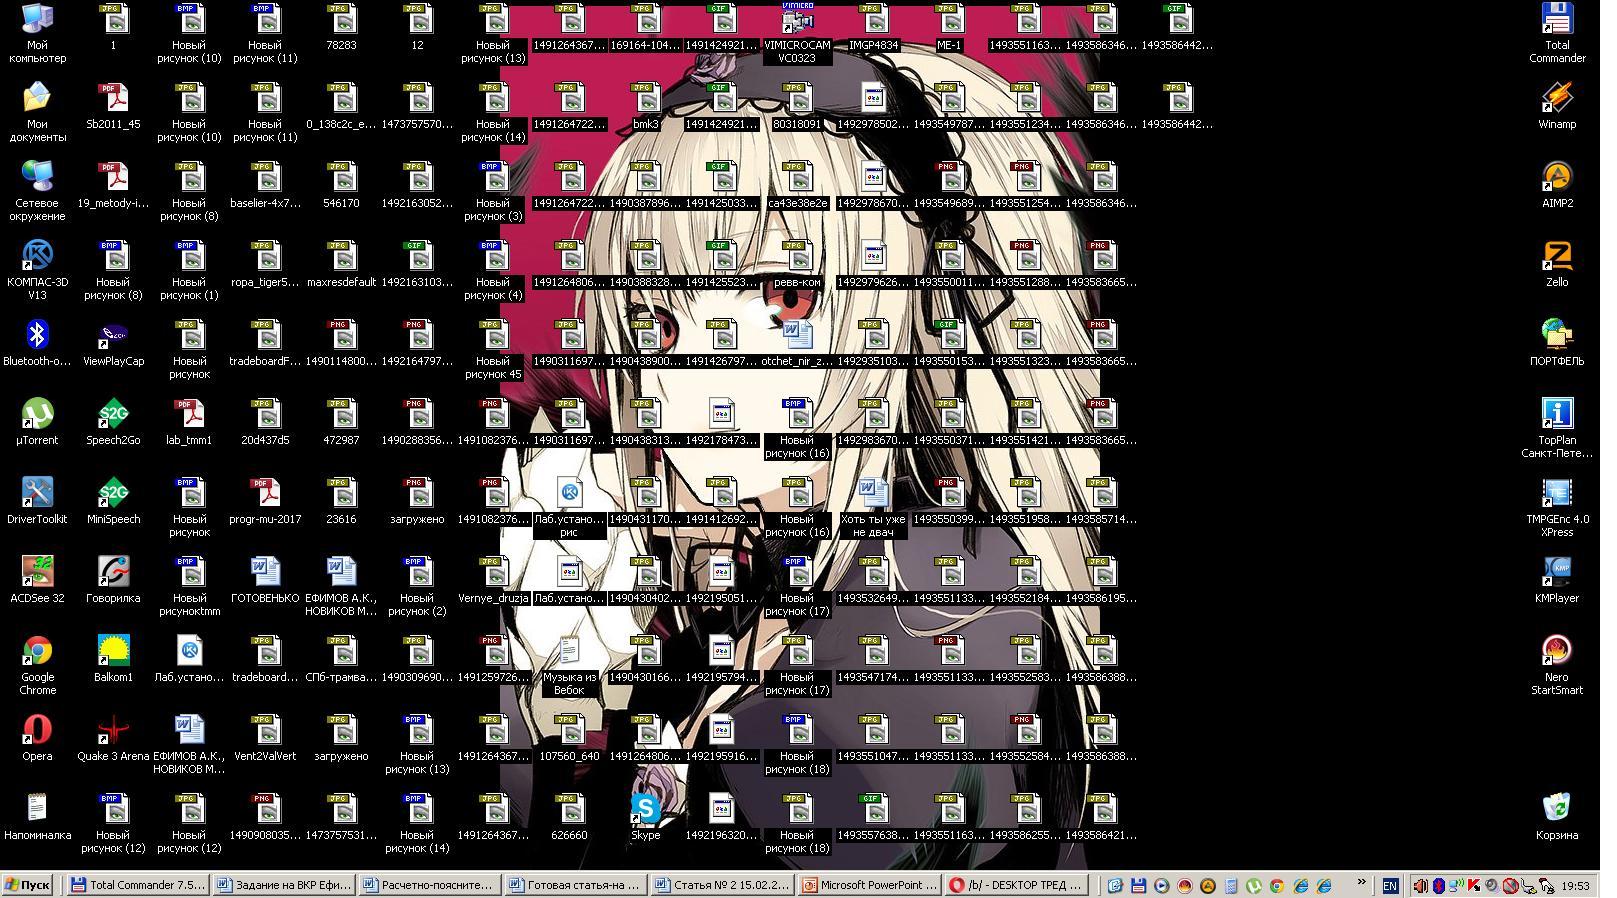Select the ГОТОВЕНЬКО Word document

265,580
